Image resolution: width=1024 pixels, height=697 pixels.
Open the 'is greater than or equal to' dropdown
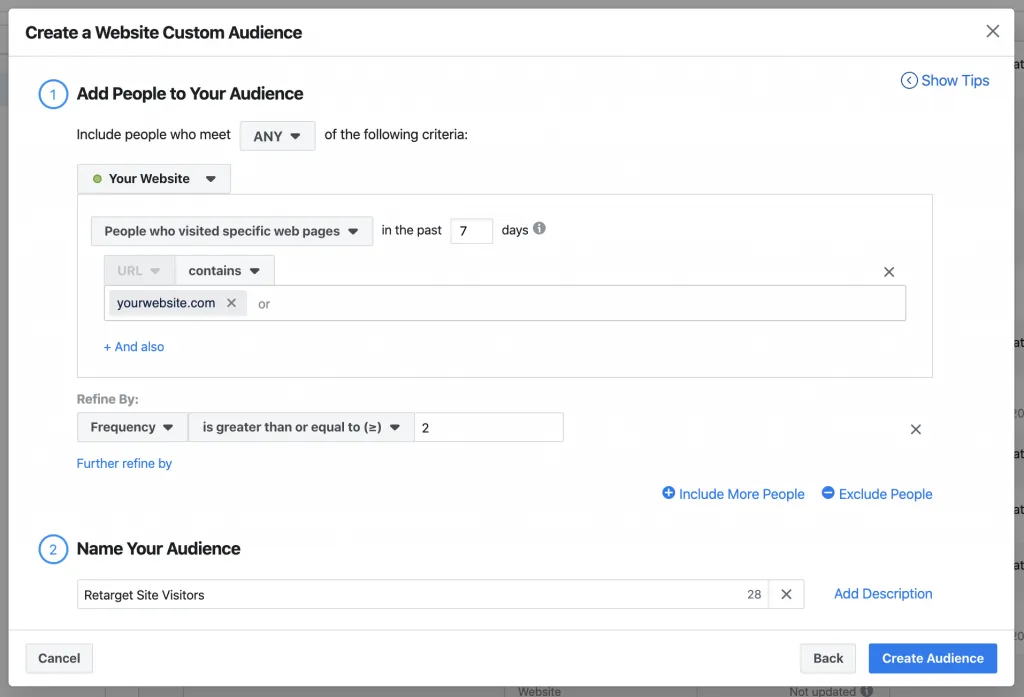click(301, 427)
